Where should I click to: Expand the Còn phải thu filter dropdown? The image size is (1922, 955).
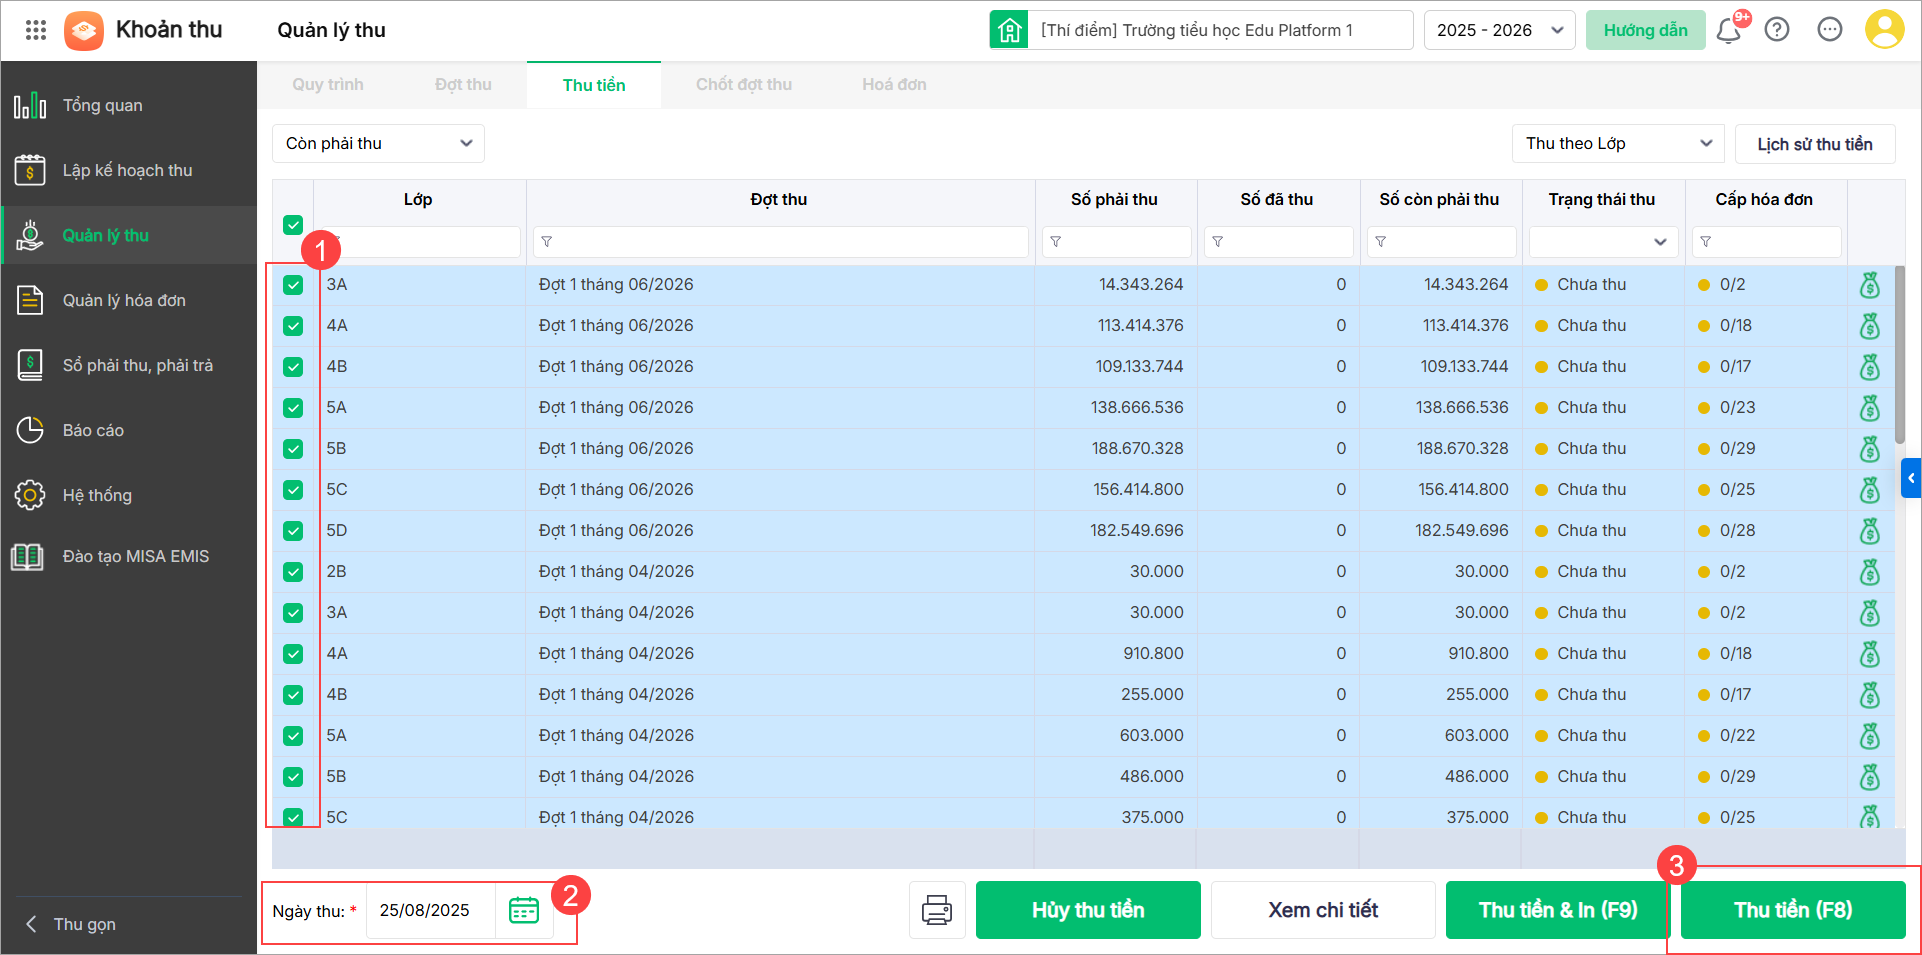click(378, 143)
